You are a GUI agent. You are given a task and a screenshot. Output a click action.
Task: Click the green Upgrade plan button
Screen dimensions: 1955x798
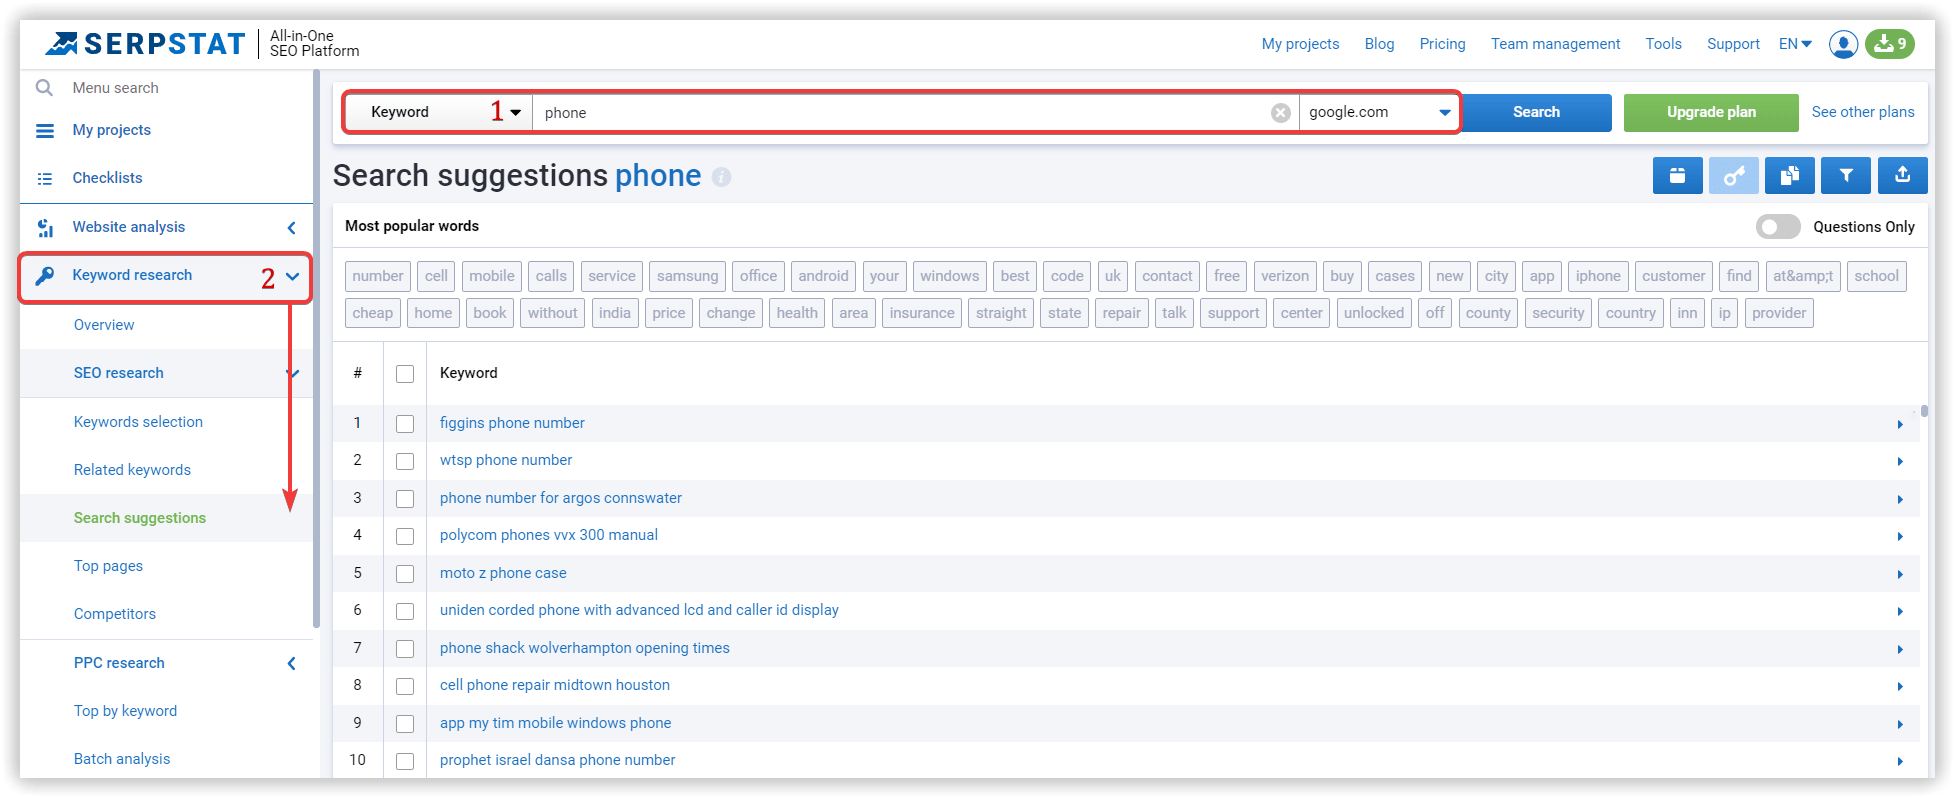coord(1711,112)
